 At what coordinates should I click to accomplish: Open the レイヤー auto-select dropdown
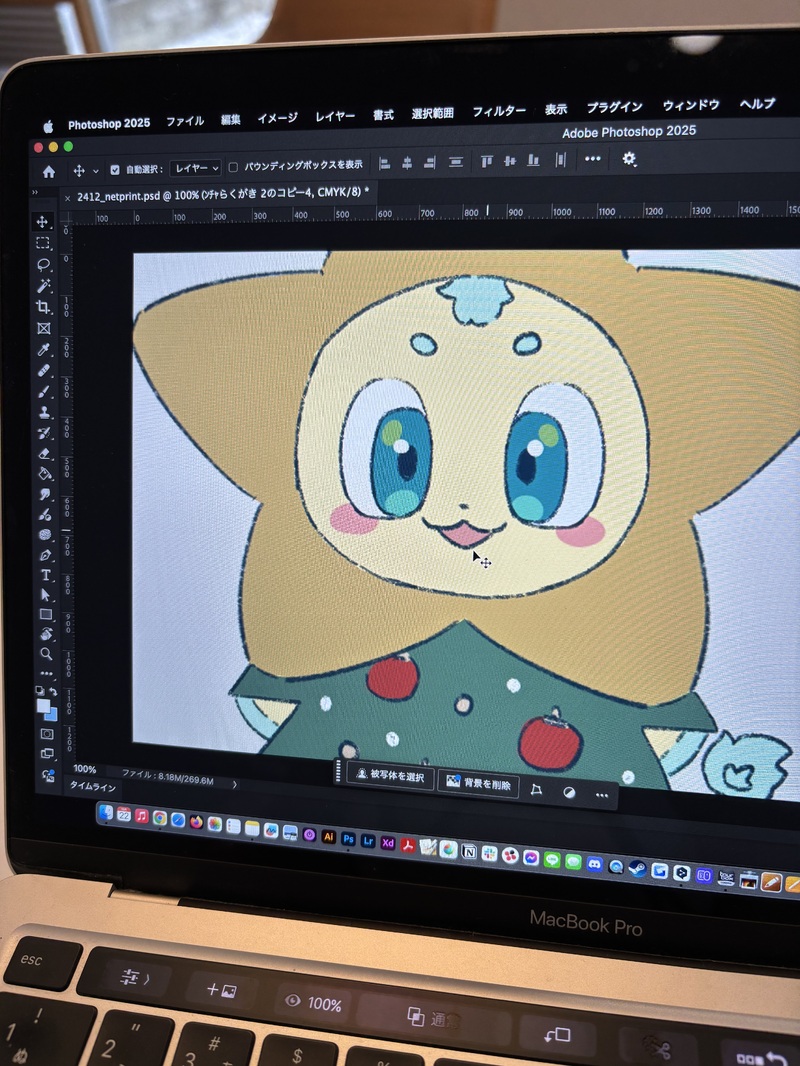[196, 168]
